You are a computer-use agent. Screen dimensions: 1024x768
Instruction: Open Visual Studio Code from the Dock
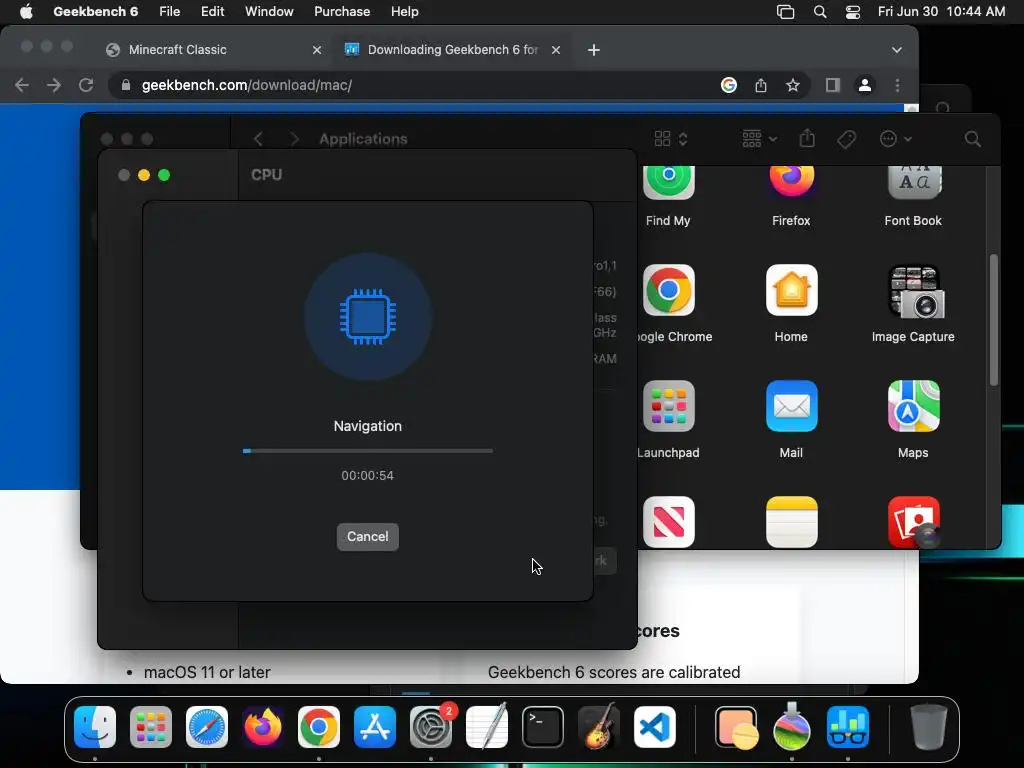(655, 727)
